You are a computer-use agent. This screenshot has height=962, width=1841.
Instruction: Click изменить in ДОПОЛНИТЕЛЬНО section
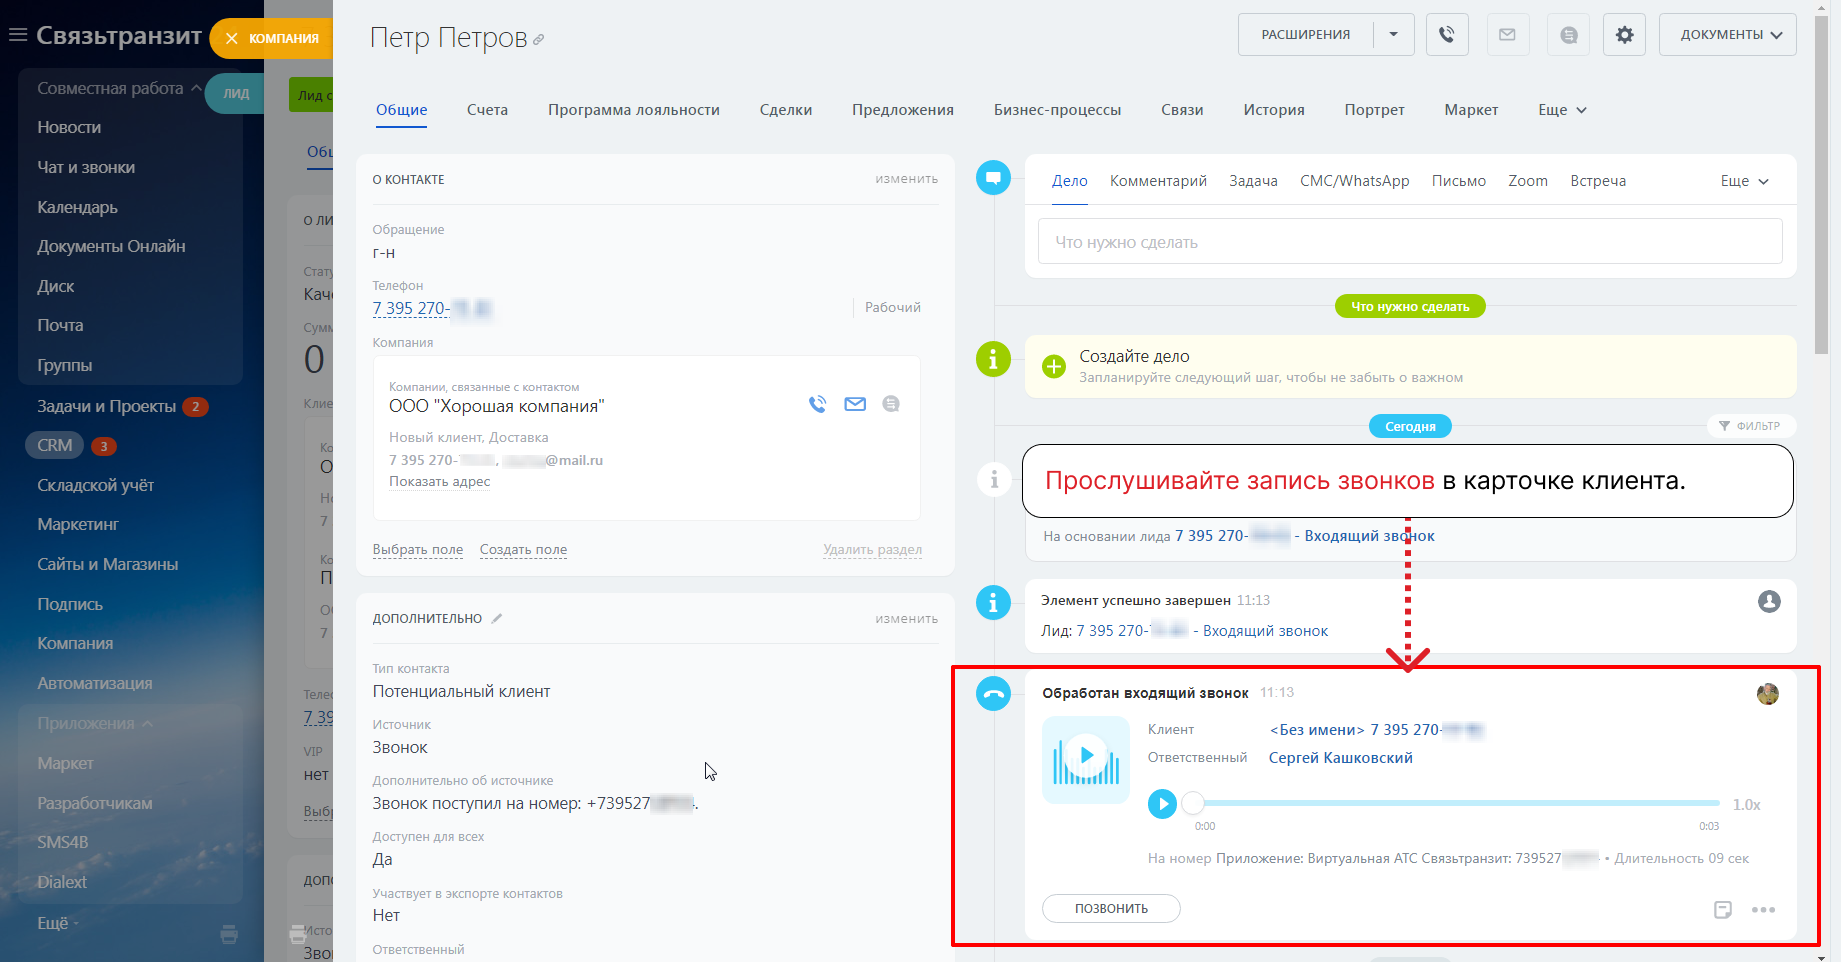tap(907, 619)
